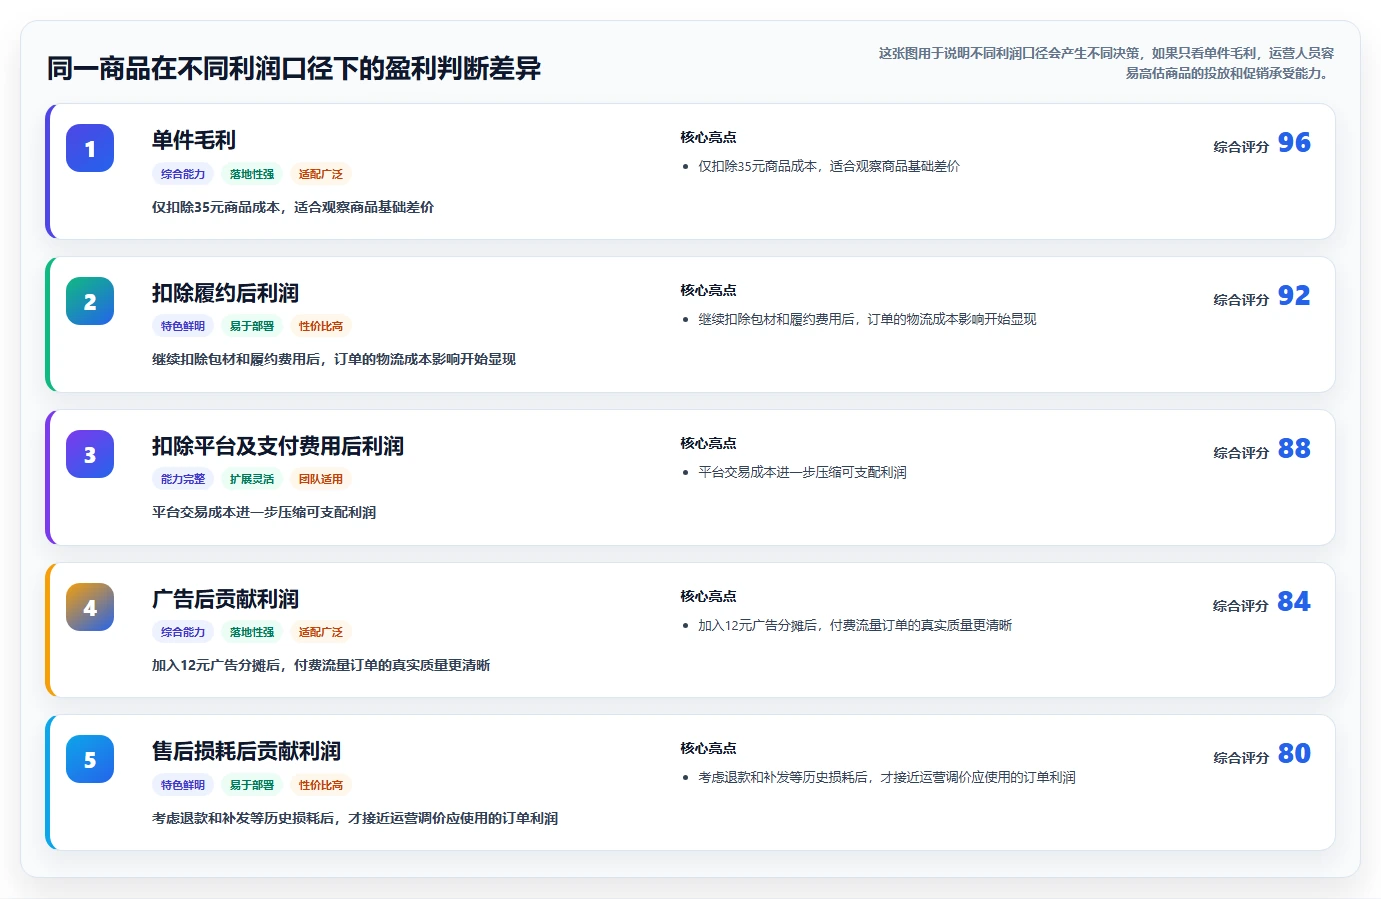Click bullet text 考虑退款和补发等历史损耗后
This screenshot has height=899, width=1381.
(x=887, y=778)
